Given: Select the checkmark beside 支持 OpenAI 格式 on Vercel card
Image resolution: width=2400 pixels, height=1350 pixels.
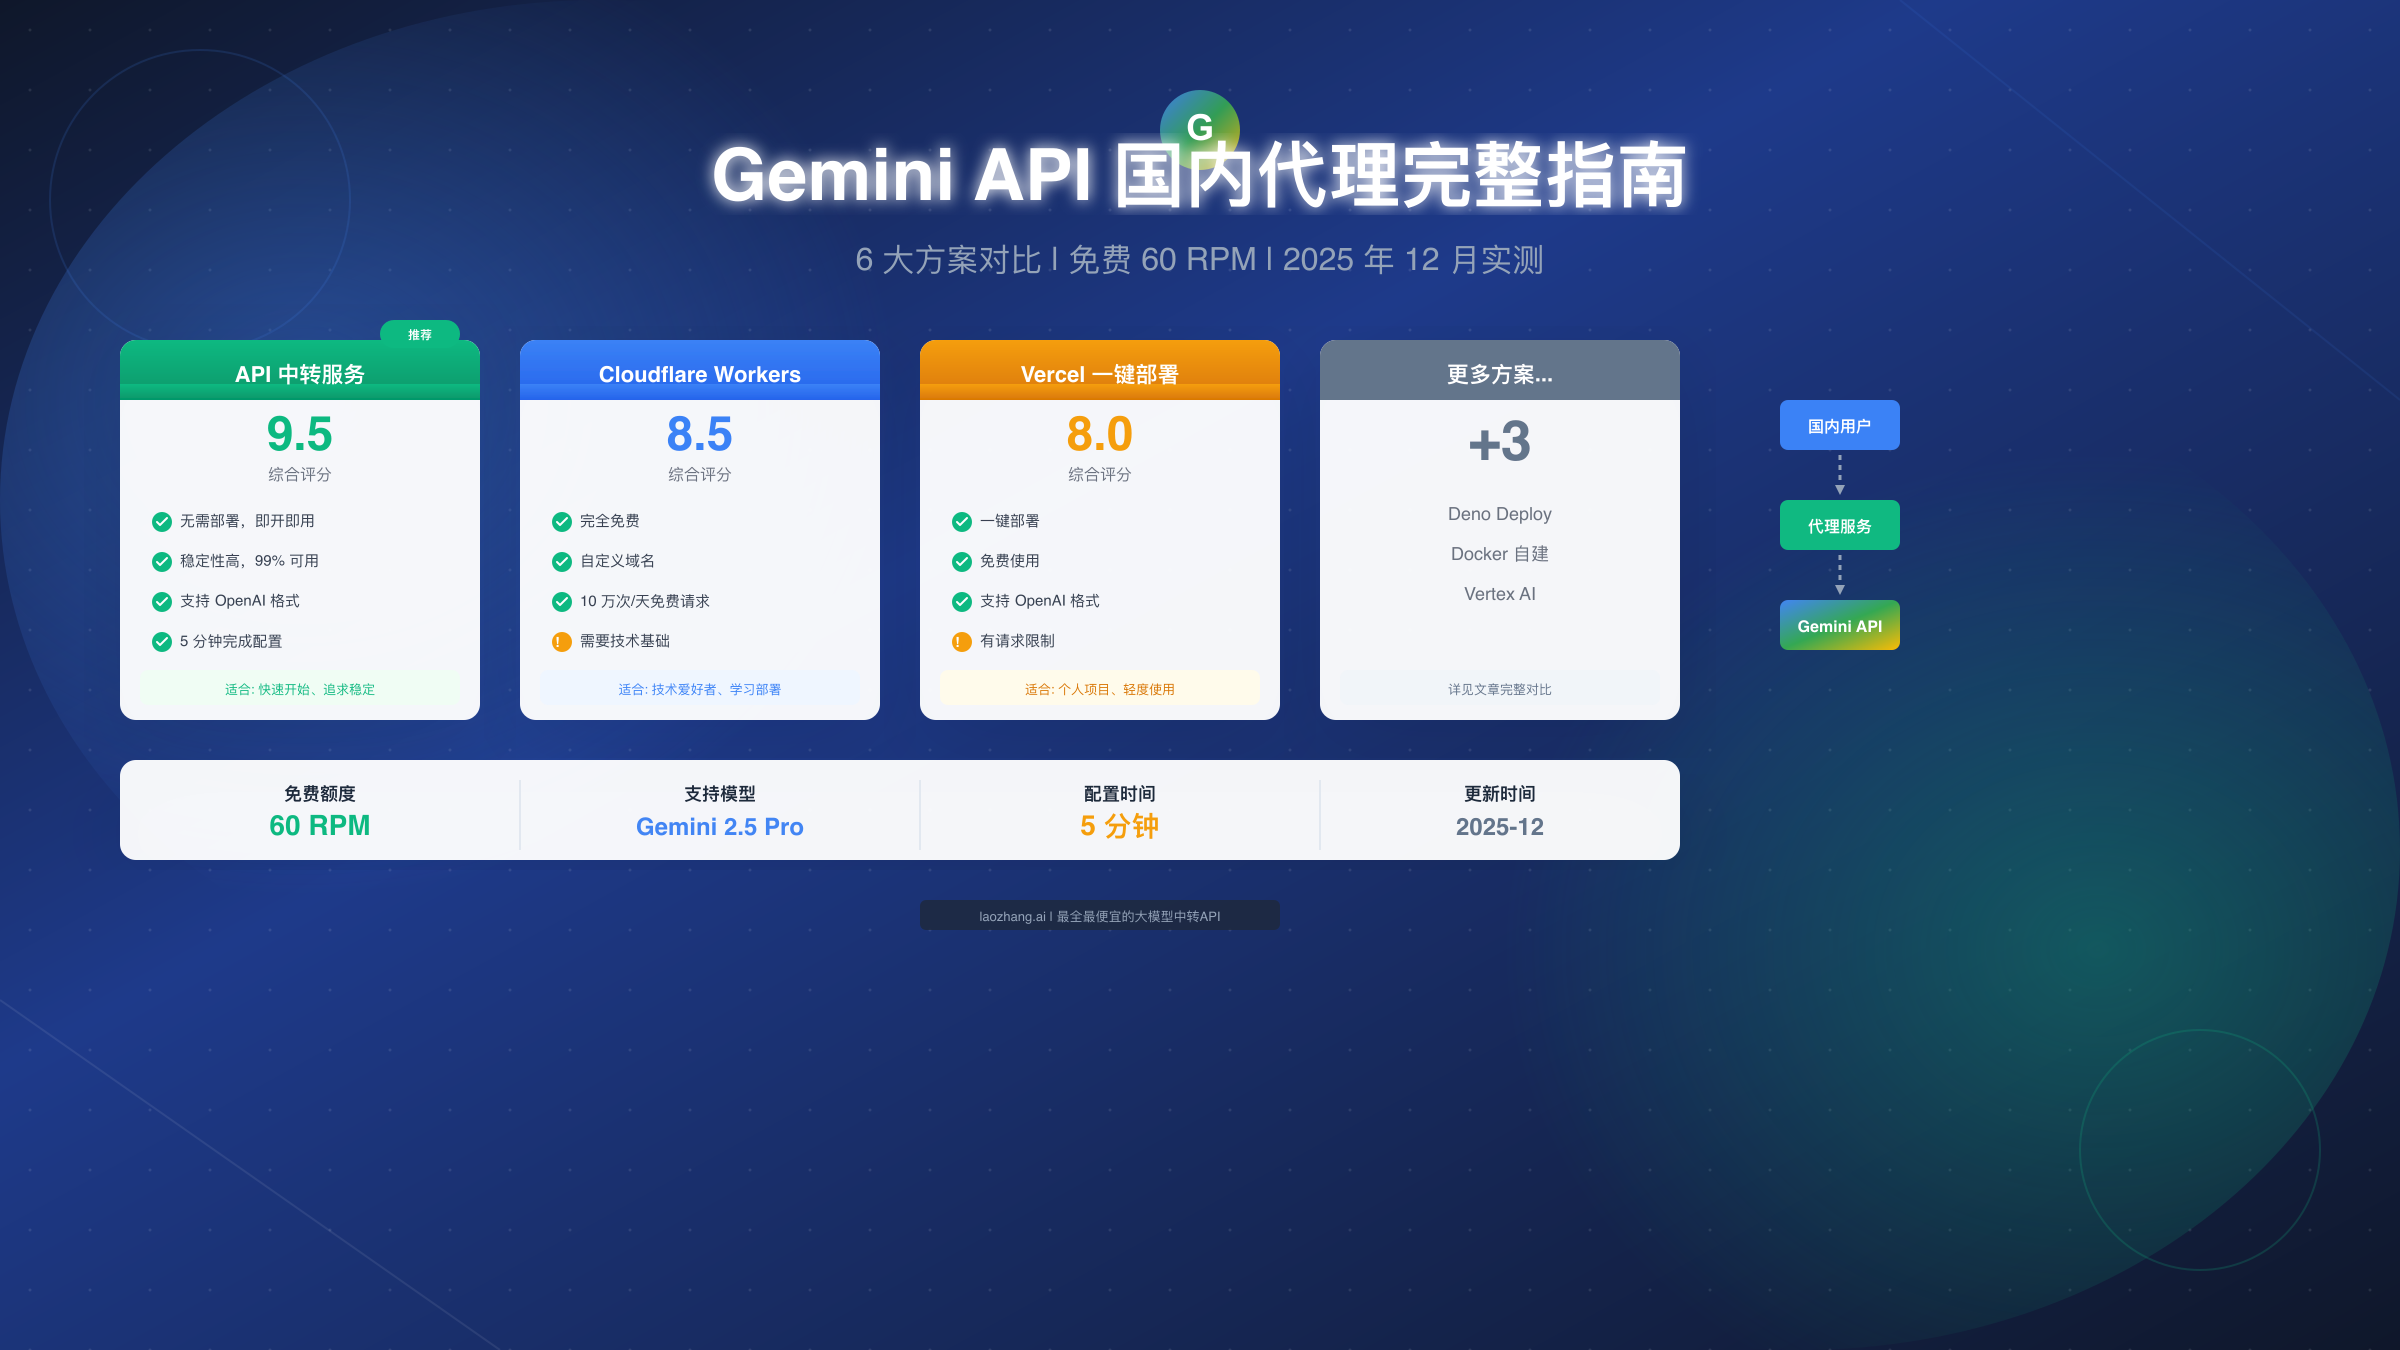Looking at the screenshot, I should click(959, 601).
